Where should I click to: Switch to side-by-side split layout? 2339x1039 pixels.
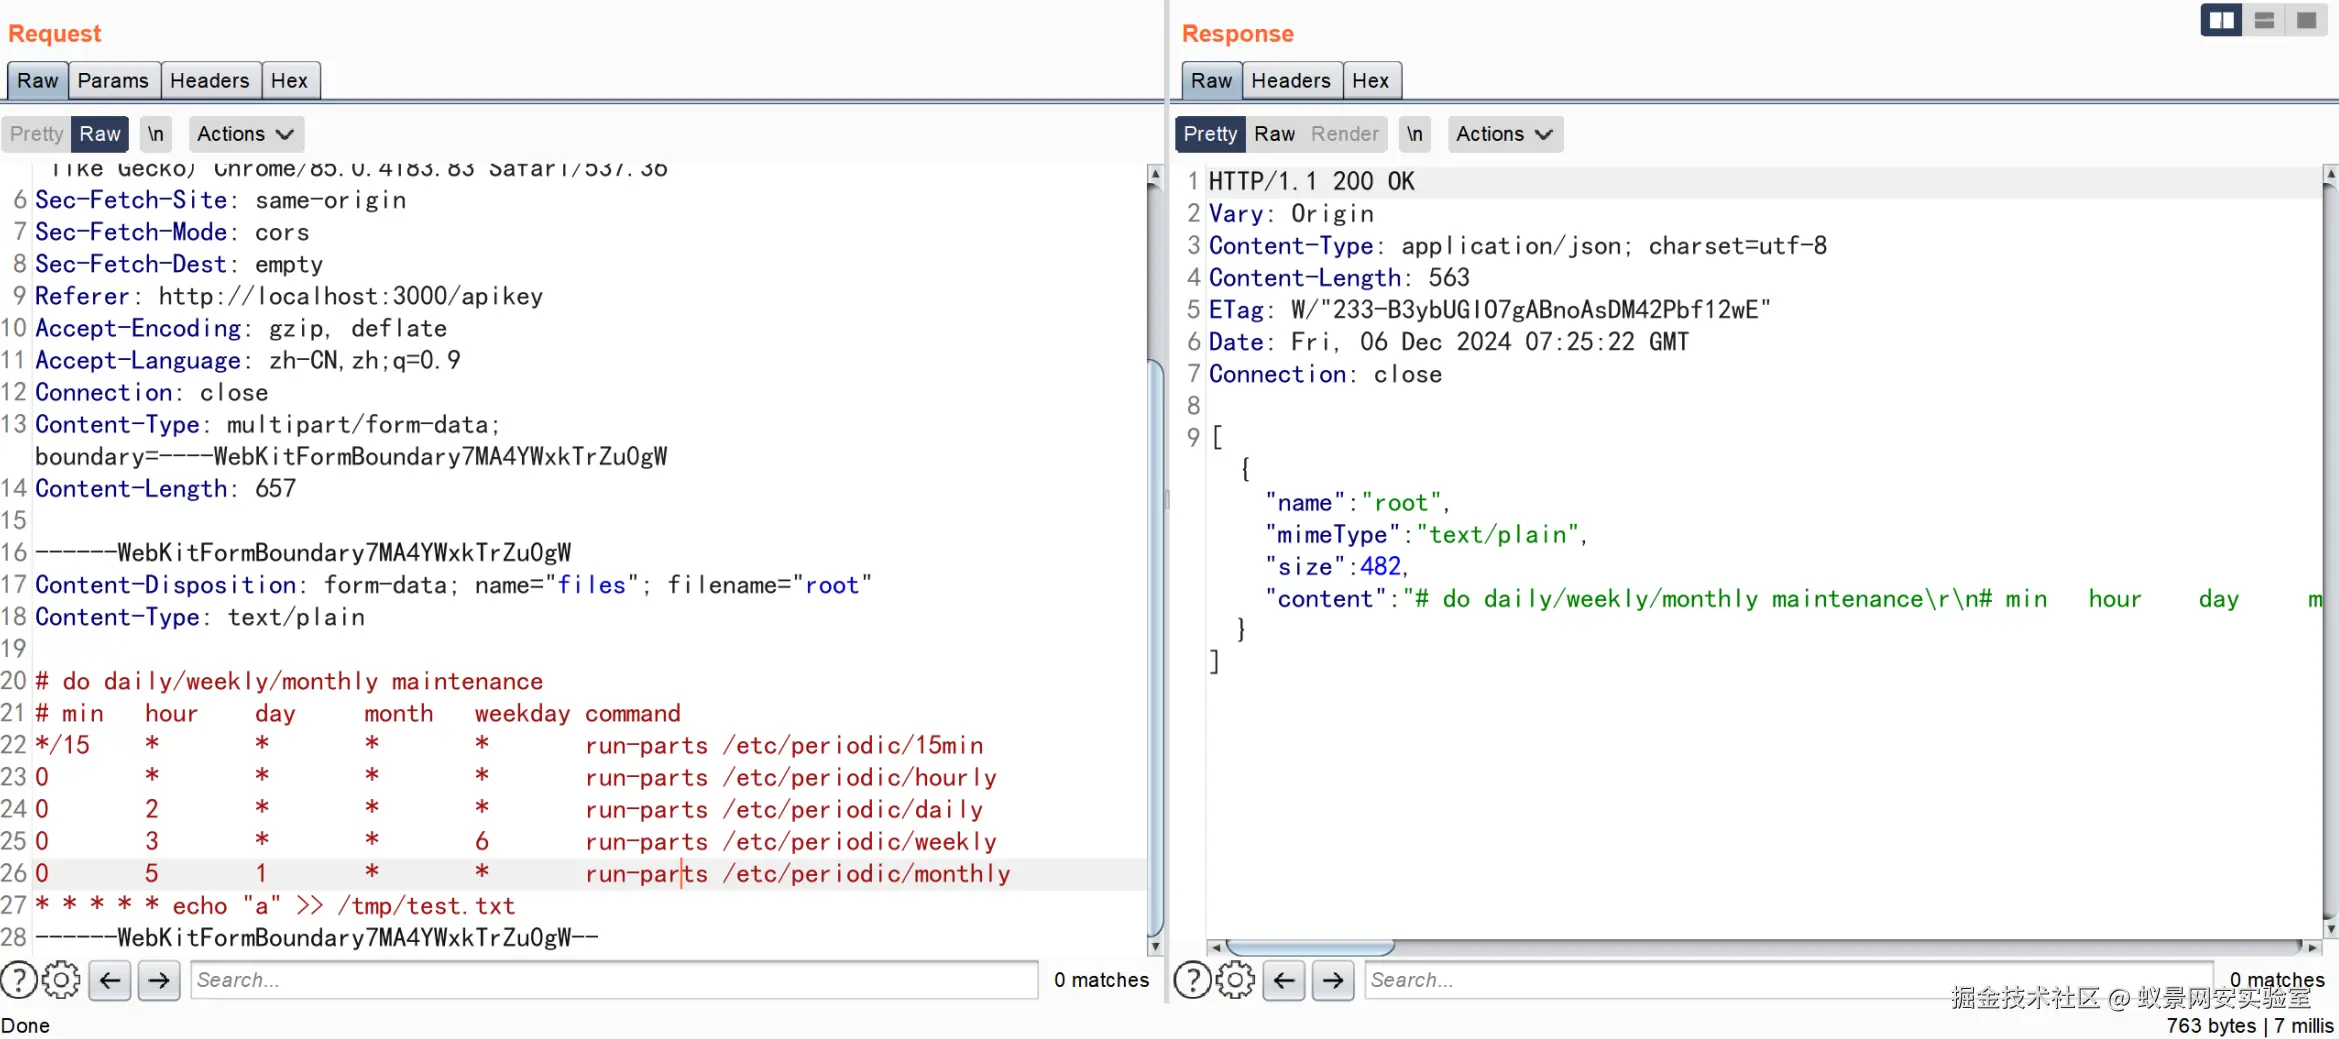[x=2222, y=20]
